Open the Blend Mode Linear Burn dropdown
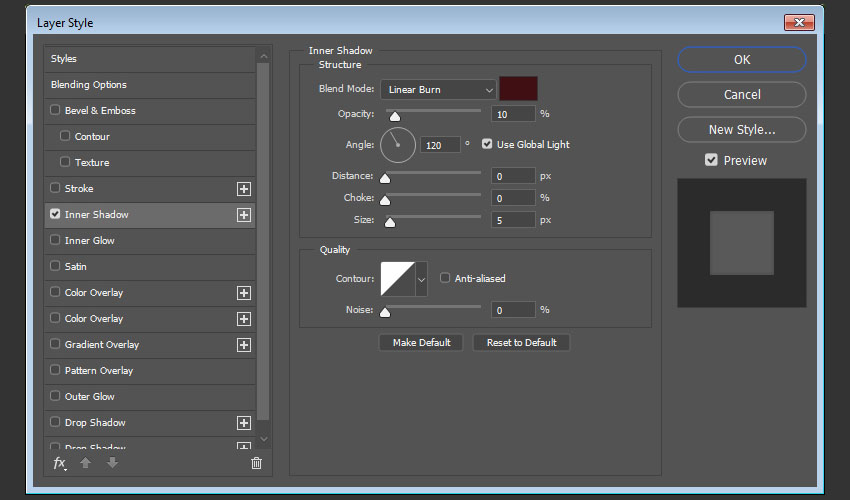 pos(438,89)
